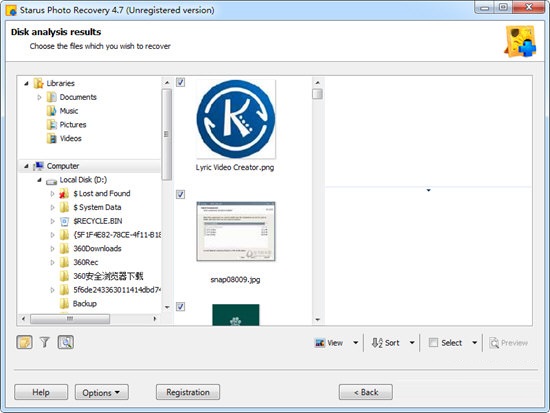Click the Sort A-Z icon
The width and height of the screenshot is (550, 413).
[x=377, y=343]
